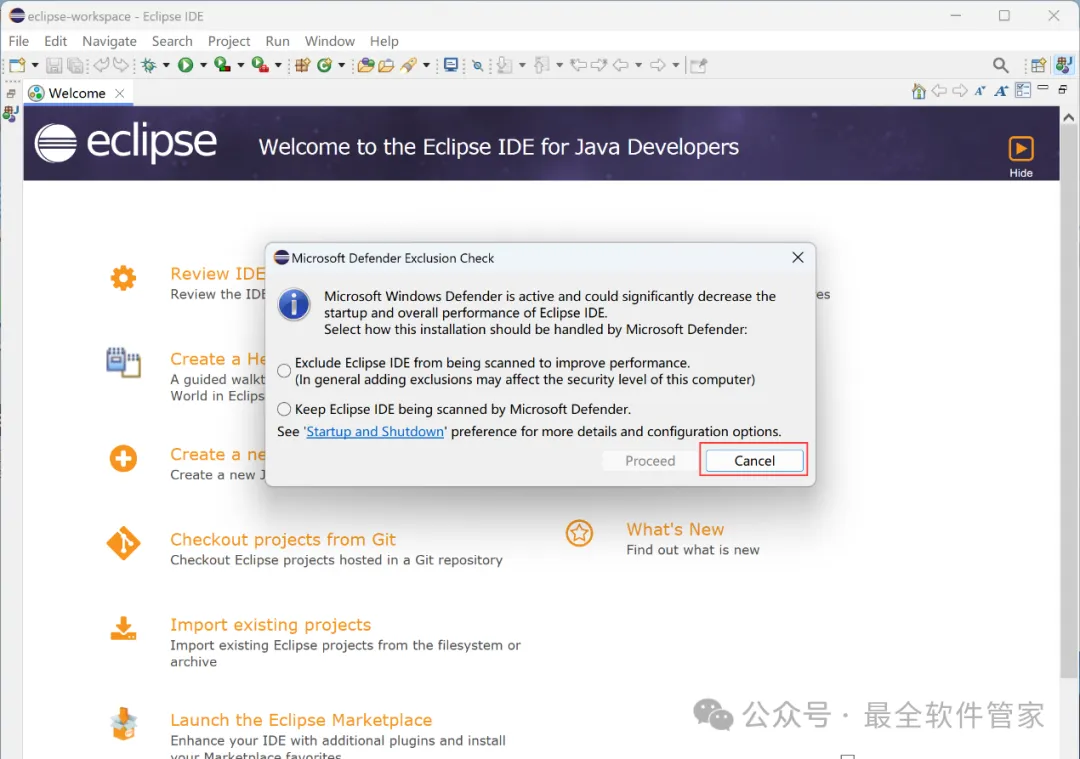Click the green Run icon
Image resolution: width=1080 pixels, height=759 pixels.
[x=185, y=65]
